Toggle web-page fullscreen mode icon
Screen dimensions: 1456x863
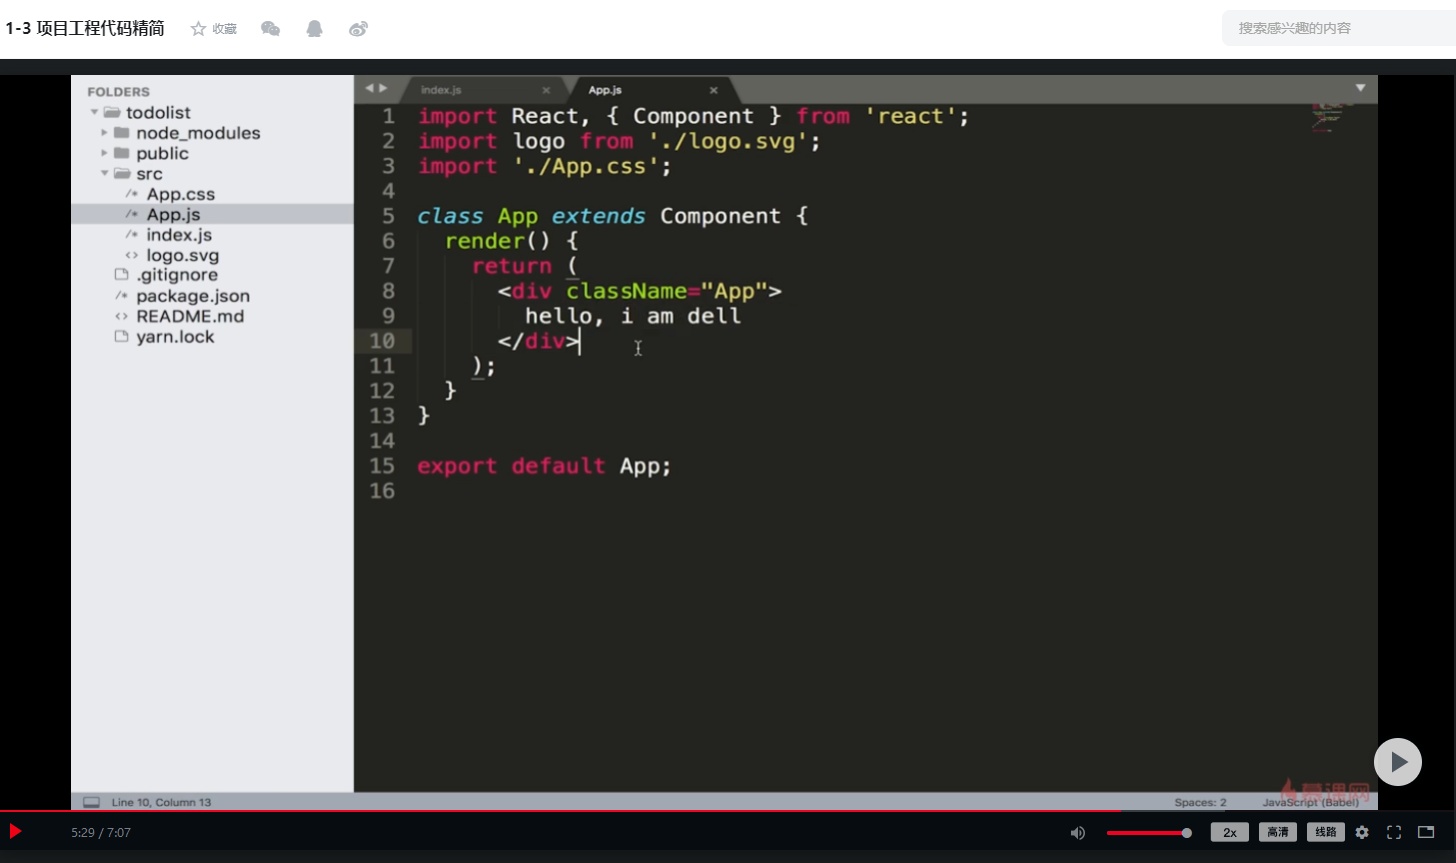[x=1426, y=832]
